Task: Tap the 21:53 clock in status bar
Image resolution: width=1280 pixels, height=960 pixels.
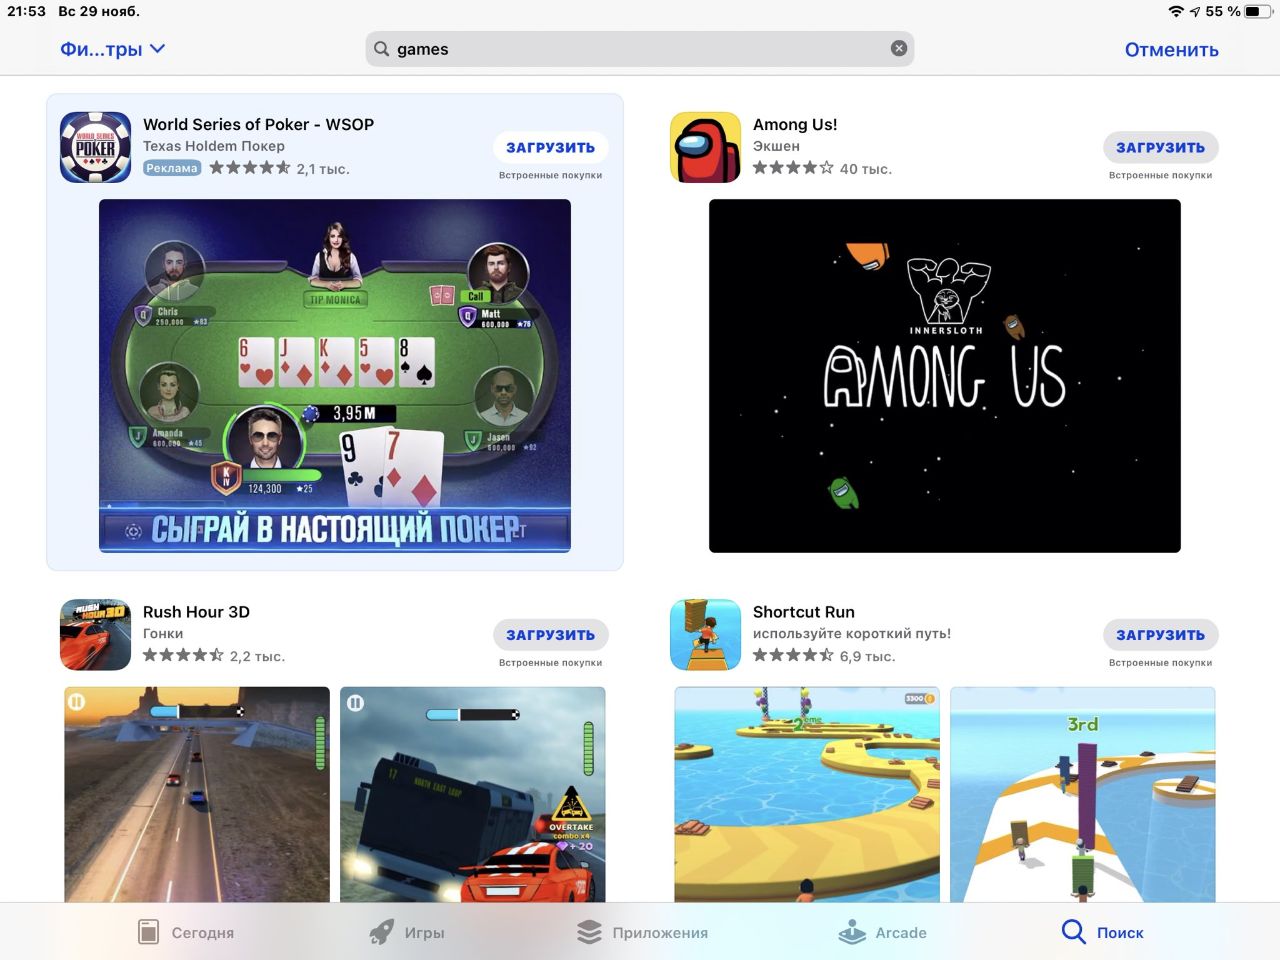Action: tap(27, 11)
